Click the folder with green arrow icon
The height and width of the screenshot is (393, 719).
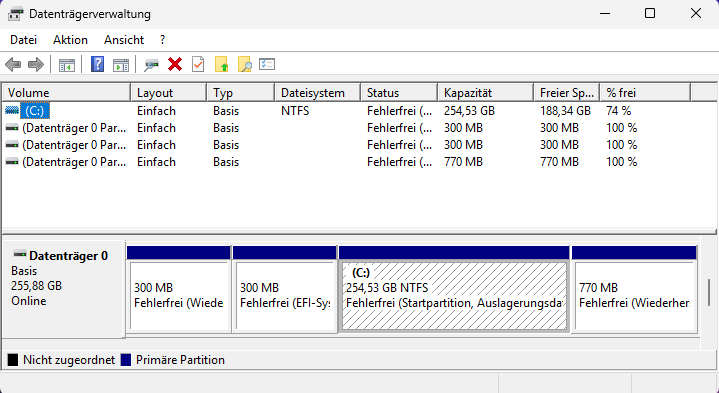click(221, 64)
